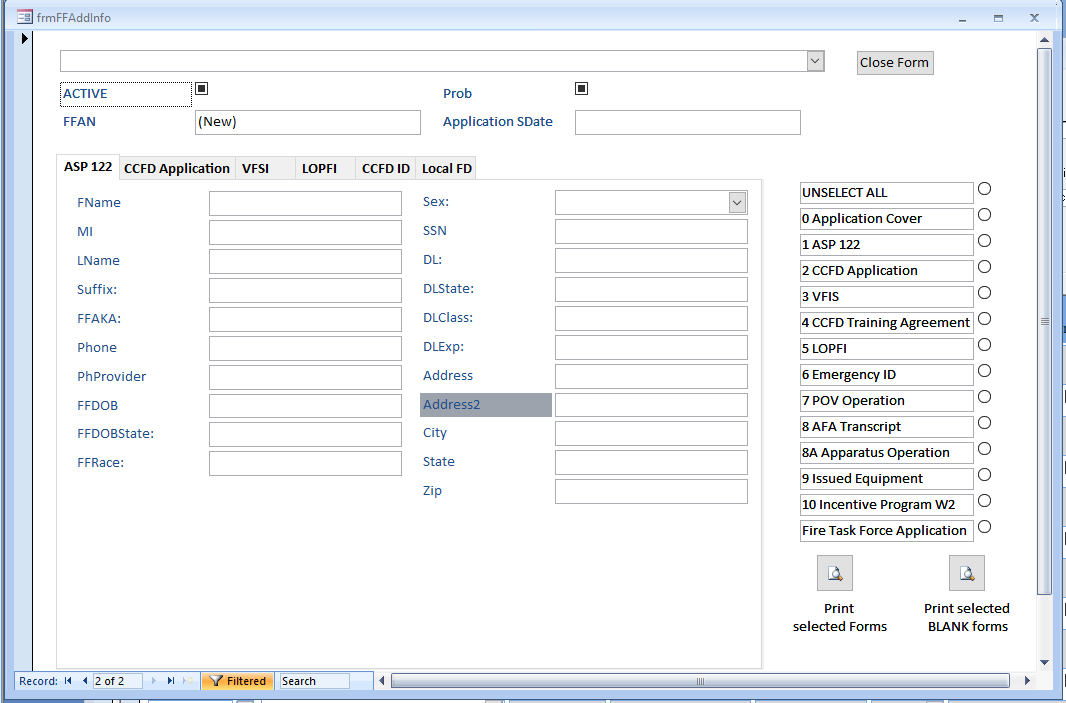
Task: Click the frmFFAddInfo form icon in title bar
Action: tap(24, 17)
